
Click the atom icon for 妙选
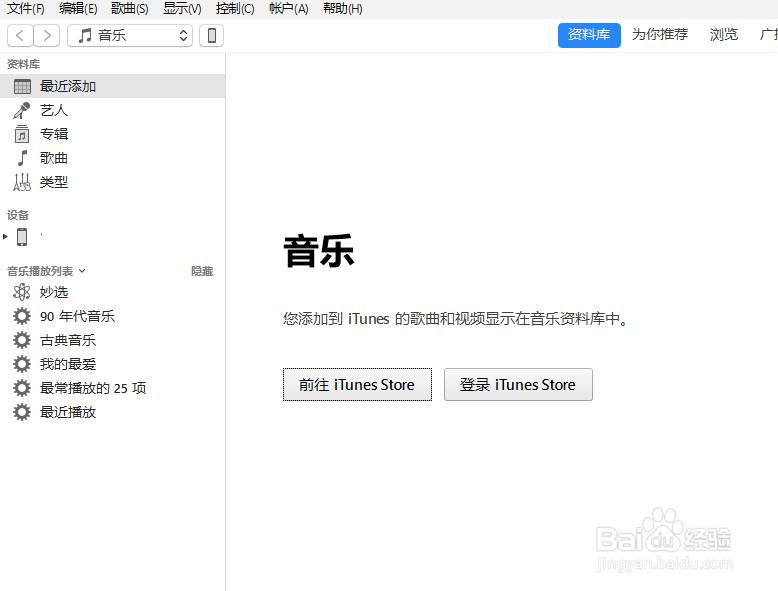(x=21, y=292)
